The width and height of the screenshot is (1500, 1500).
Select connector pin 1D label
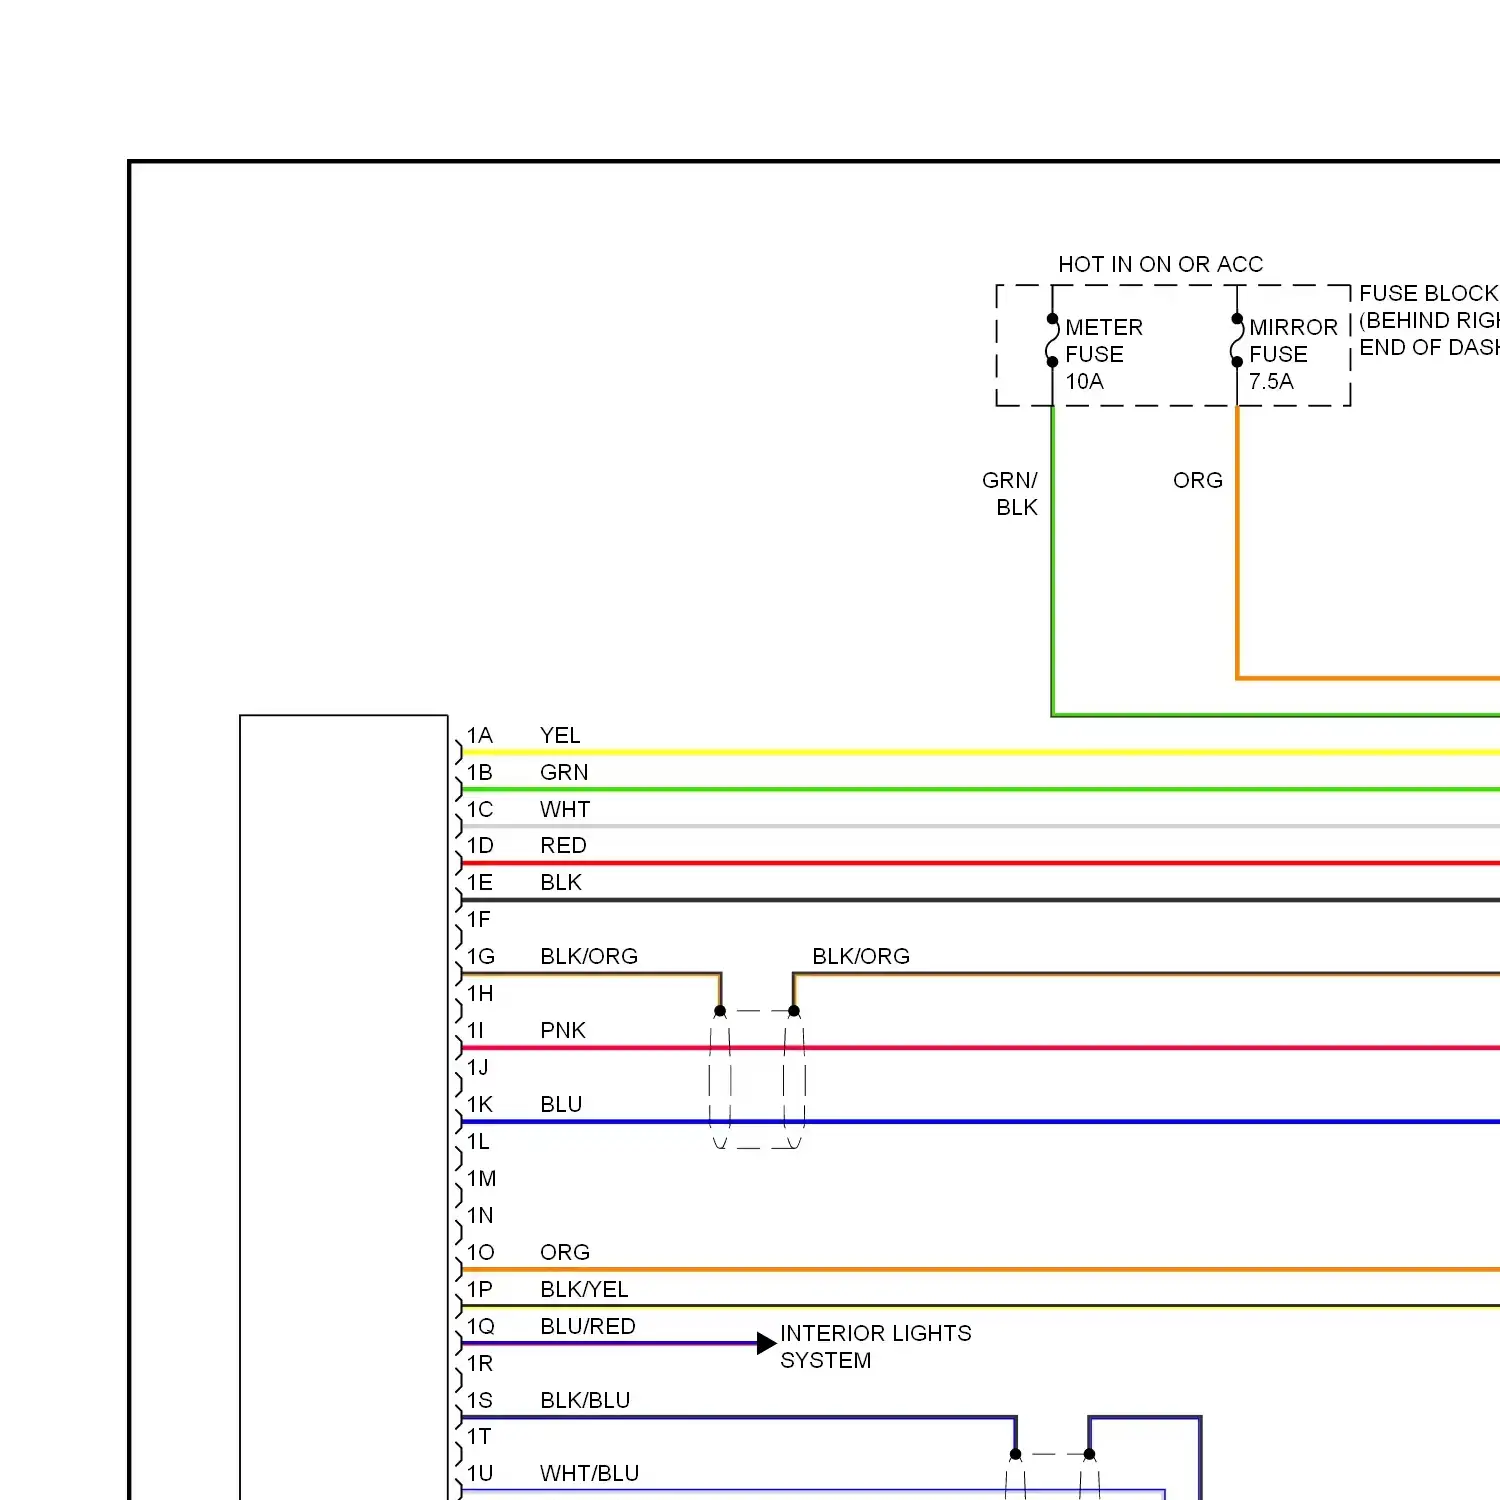(480, 846)
